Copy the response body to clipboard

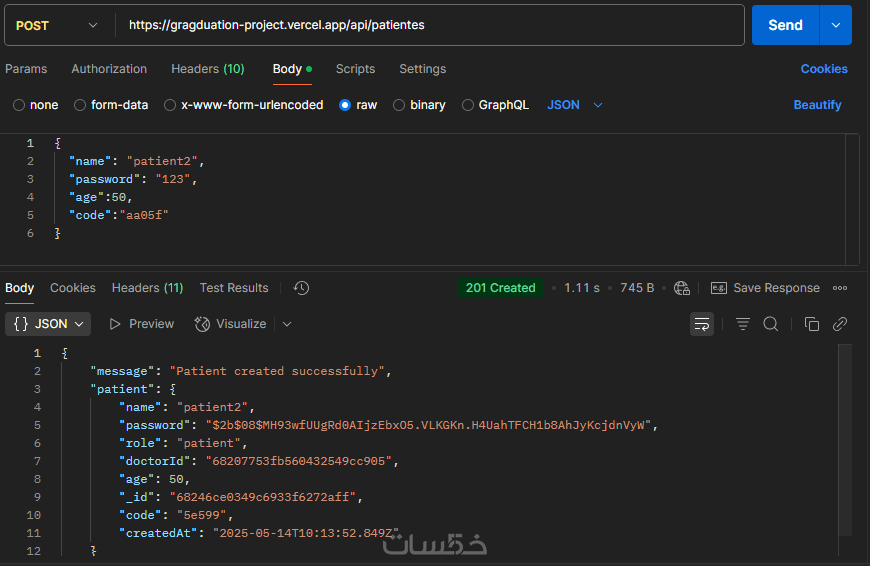[x=812, y=324]
